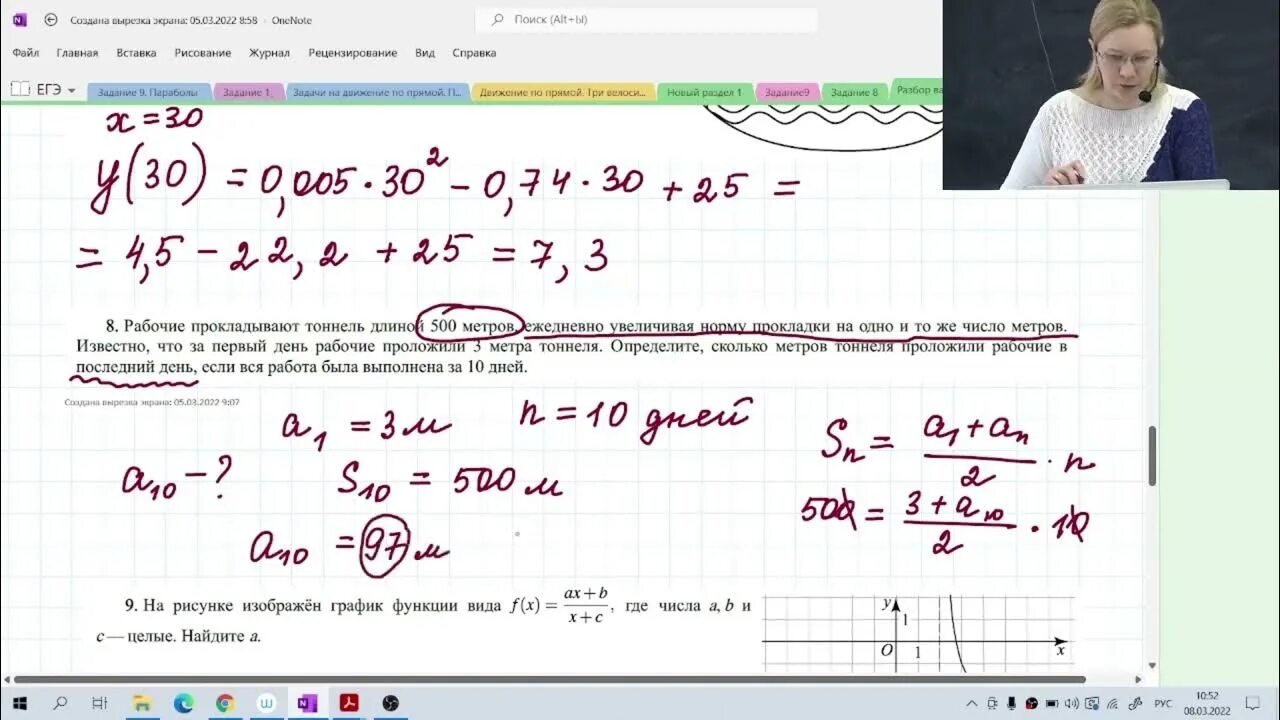1280x720 pixels.
Task: Click the back arrow button in title bar
Action: pos(51,19)
